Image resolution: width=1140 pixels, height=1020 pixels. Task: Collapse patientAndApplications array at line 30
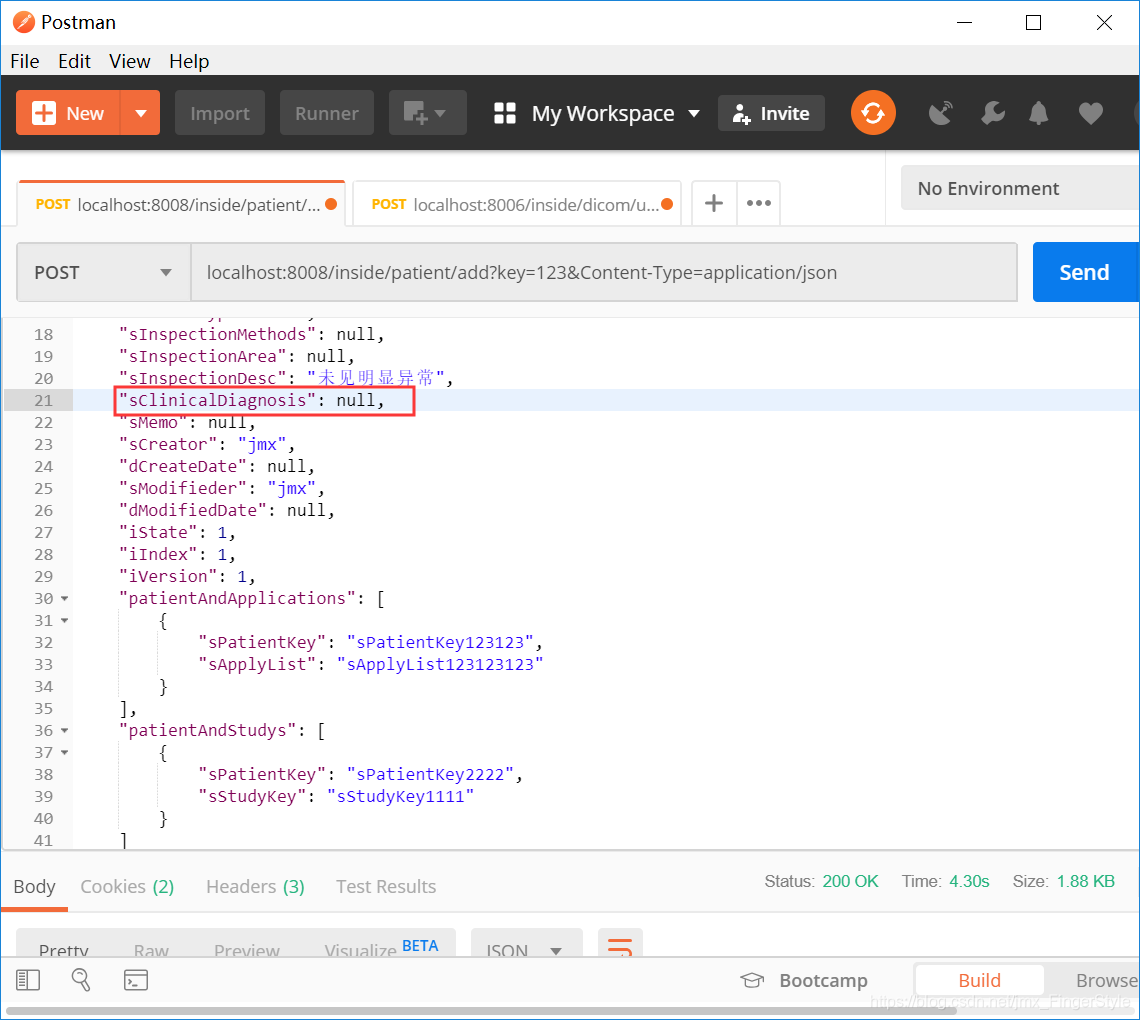pos(64,598)
